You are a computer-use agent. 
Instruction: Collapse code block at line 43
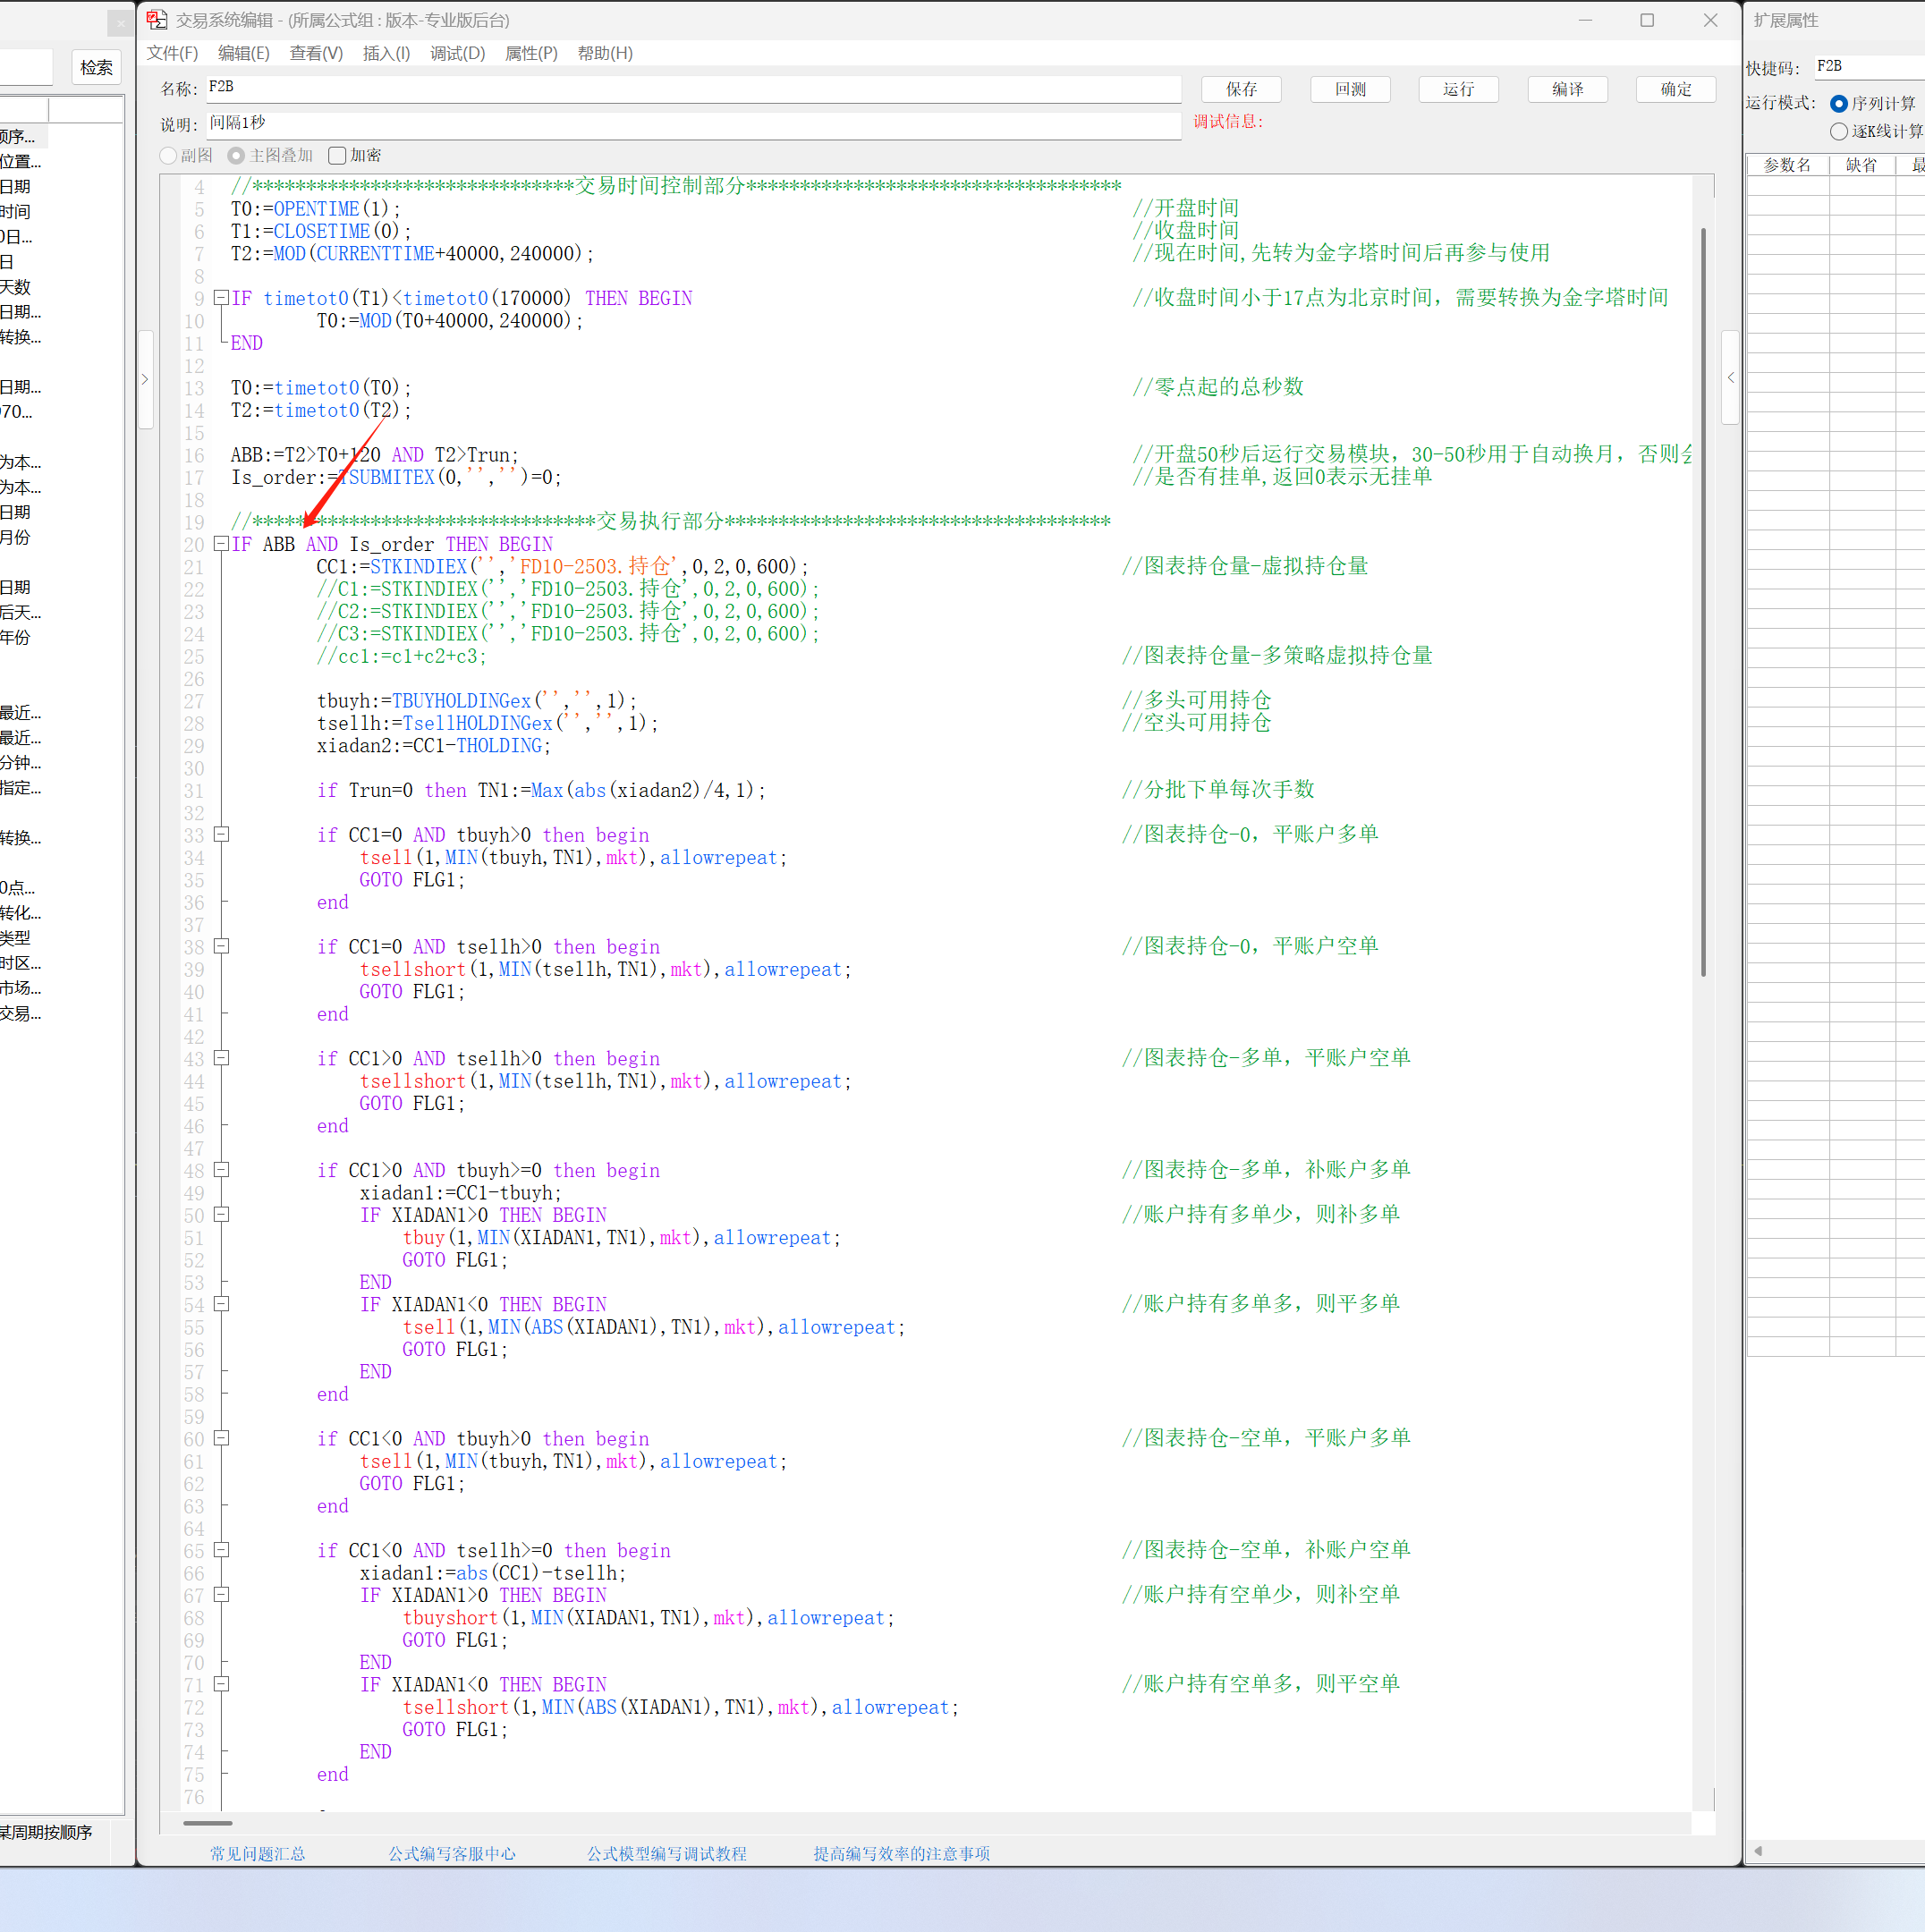point(221,1058)
